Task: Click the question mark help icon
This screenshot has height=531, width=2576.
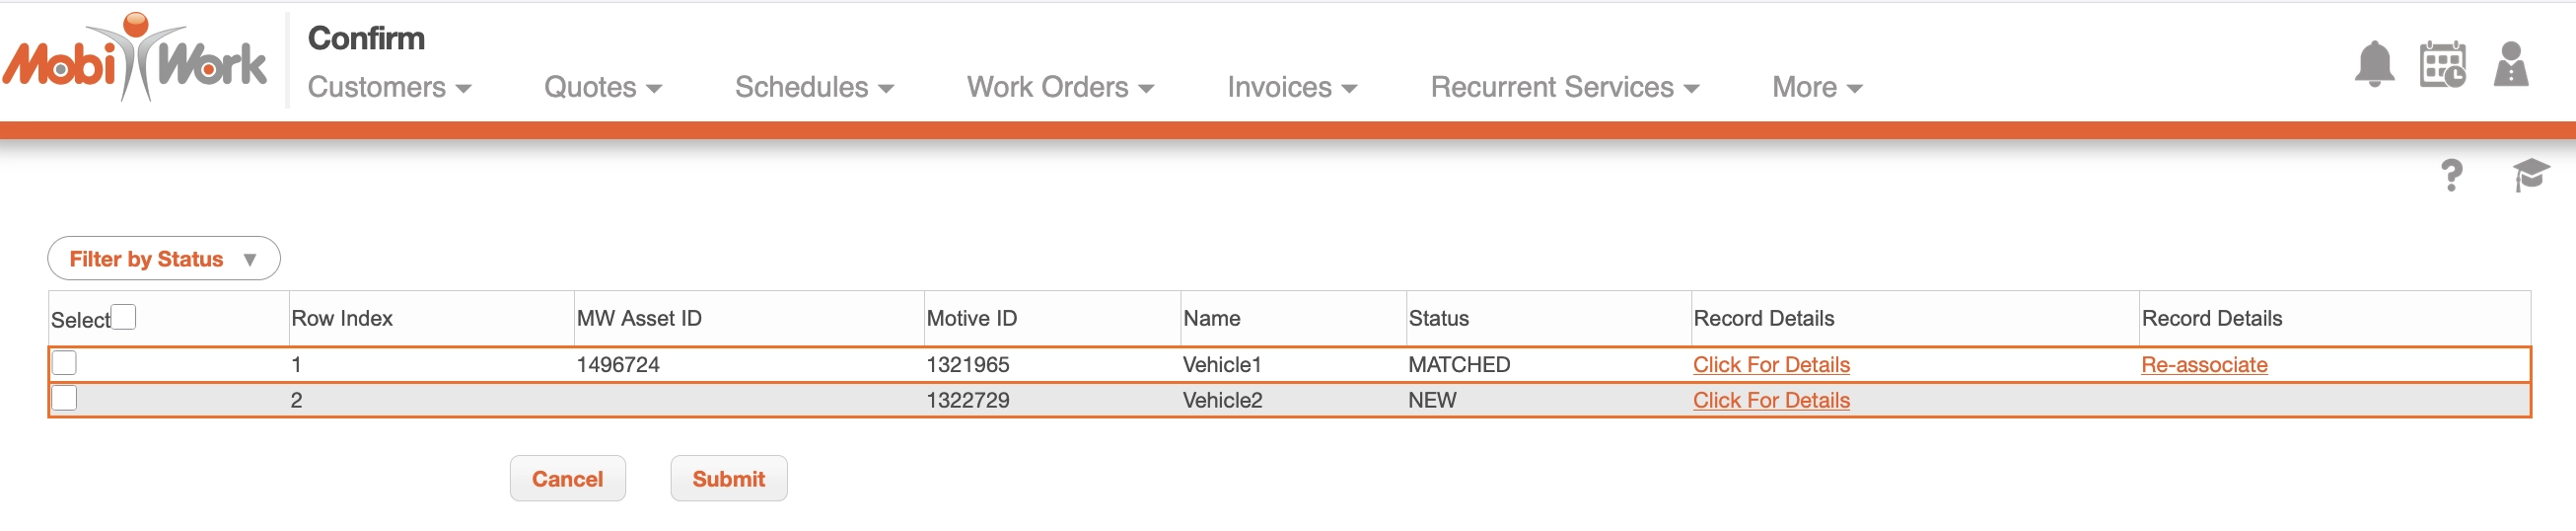Action: coord(2451,176)
